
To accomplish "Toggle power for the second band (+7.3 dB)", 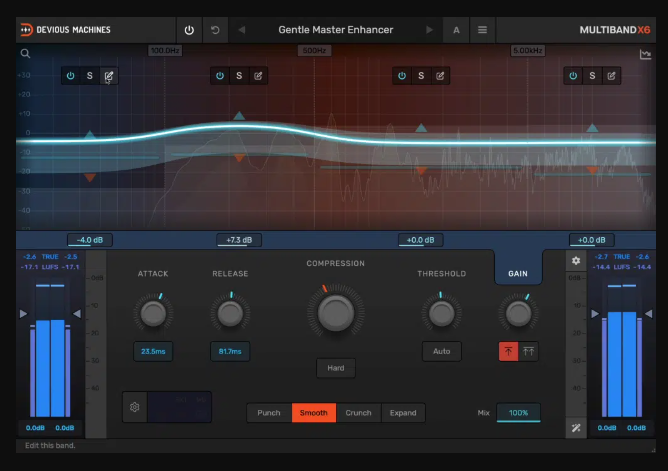I will click(x=220, y=76).
